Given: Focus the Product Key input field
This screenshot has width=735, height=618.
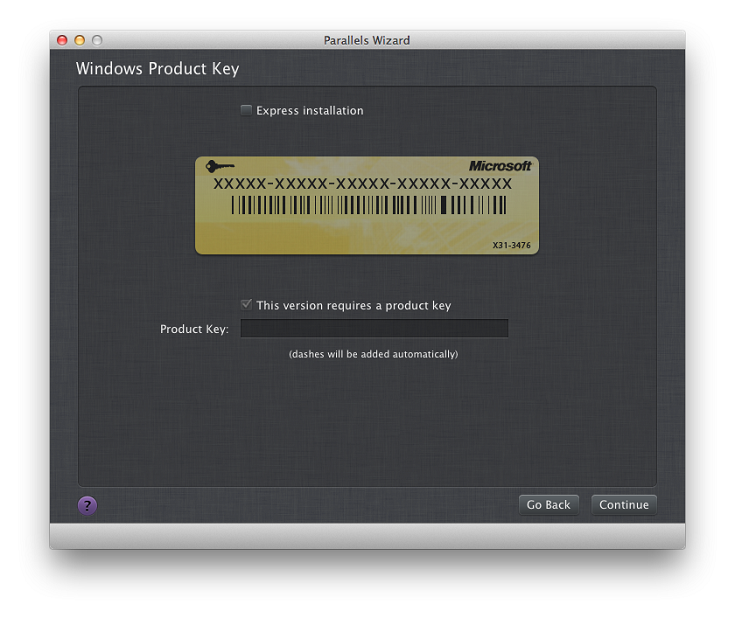Looking at the screenshot, I should tap(374, 328).
